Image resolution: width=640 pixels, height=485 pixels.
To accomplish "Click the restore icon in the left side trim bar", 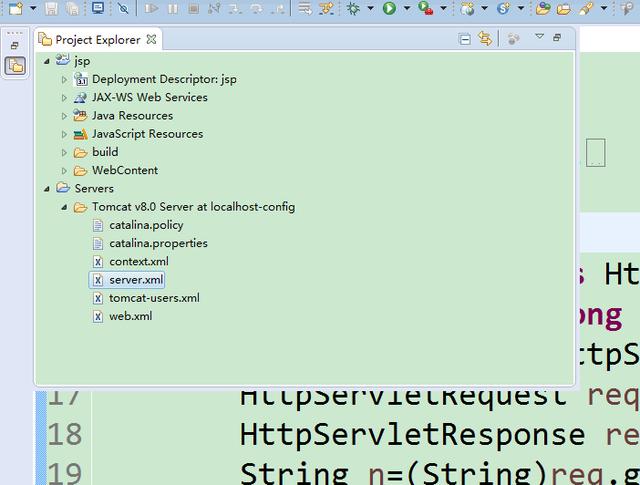I will (x=15, y=45).
